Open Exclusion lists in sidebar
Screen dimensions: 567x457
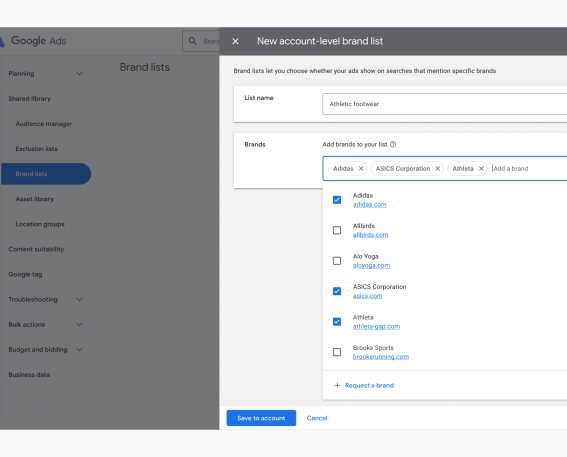pyautogui.click(x=37, y=149)
